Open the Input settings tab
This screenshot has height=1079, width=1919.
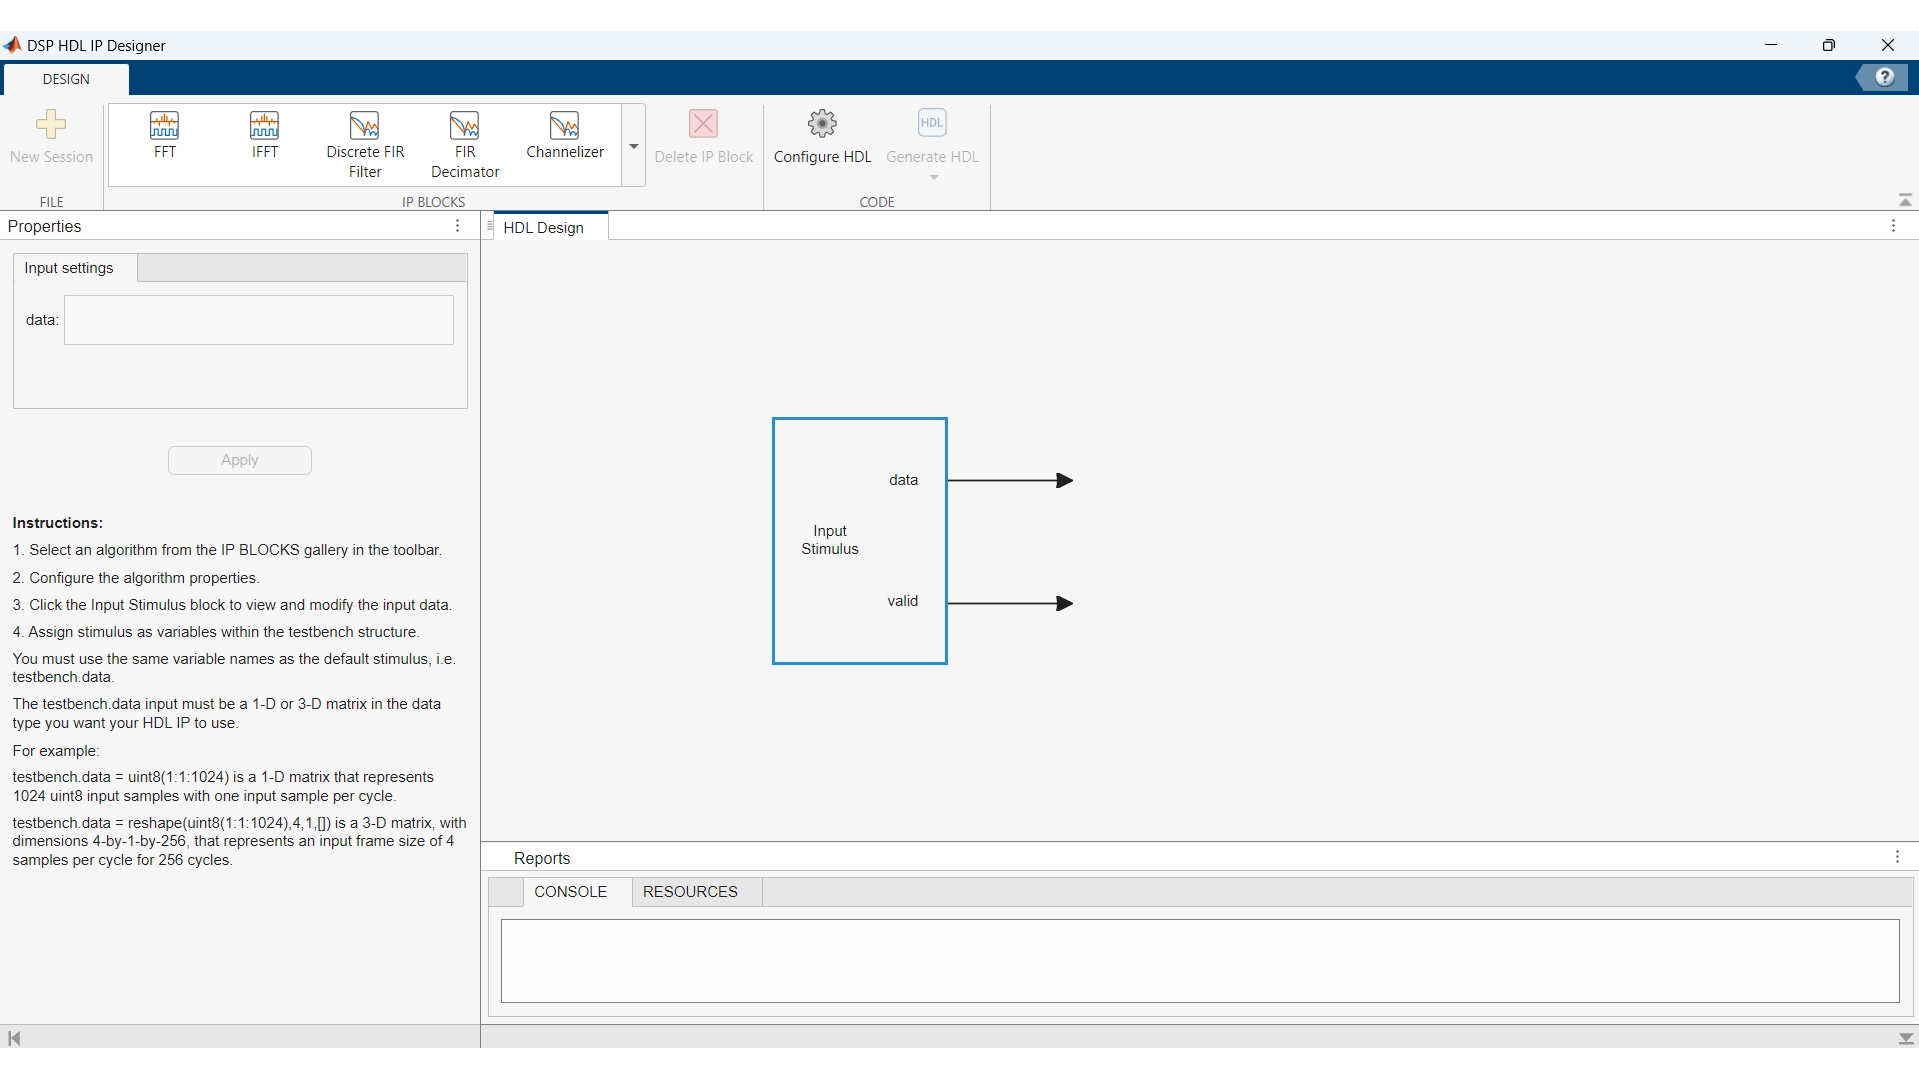67,267
